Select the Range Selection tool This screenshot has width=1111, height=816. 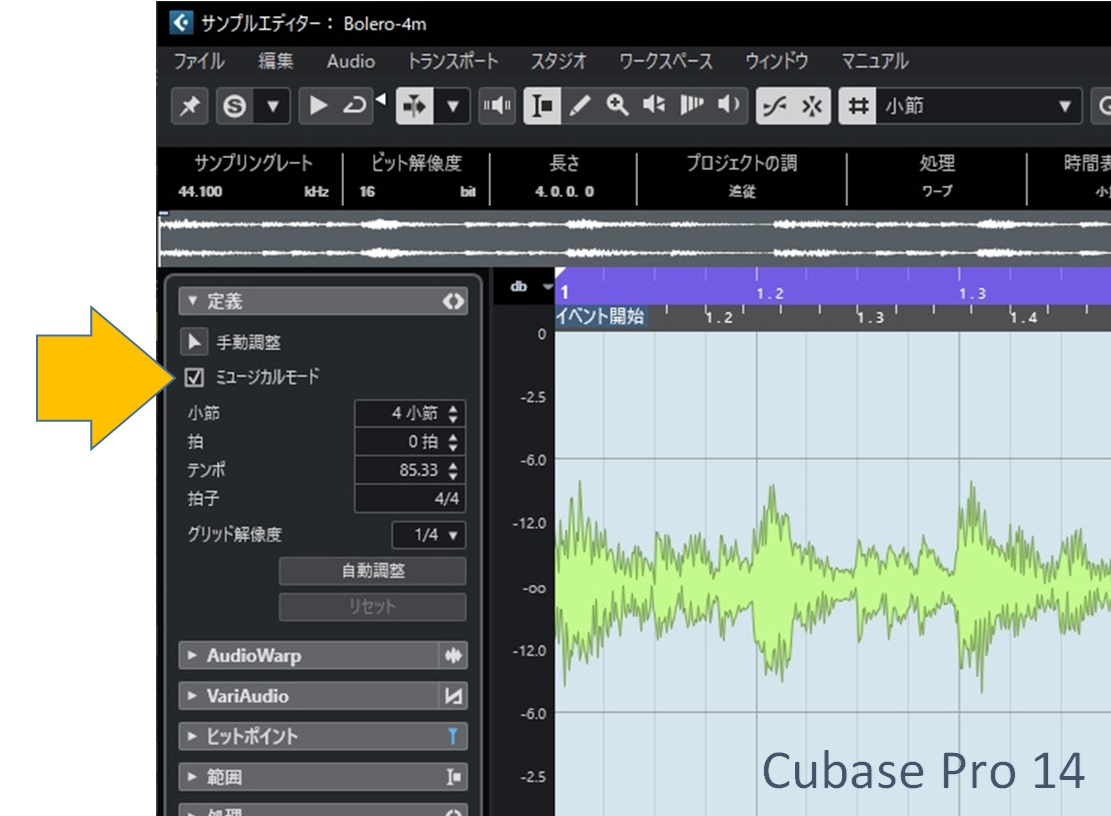[x=543, y=106]
